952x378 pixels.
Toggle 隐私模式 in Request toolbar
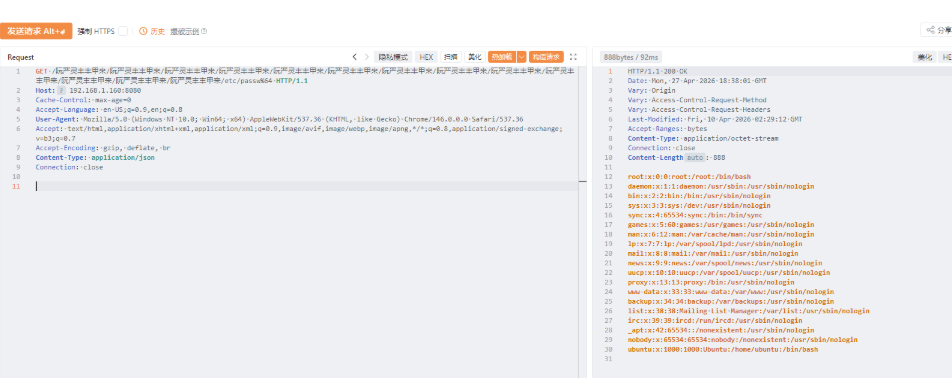(393, 57)
